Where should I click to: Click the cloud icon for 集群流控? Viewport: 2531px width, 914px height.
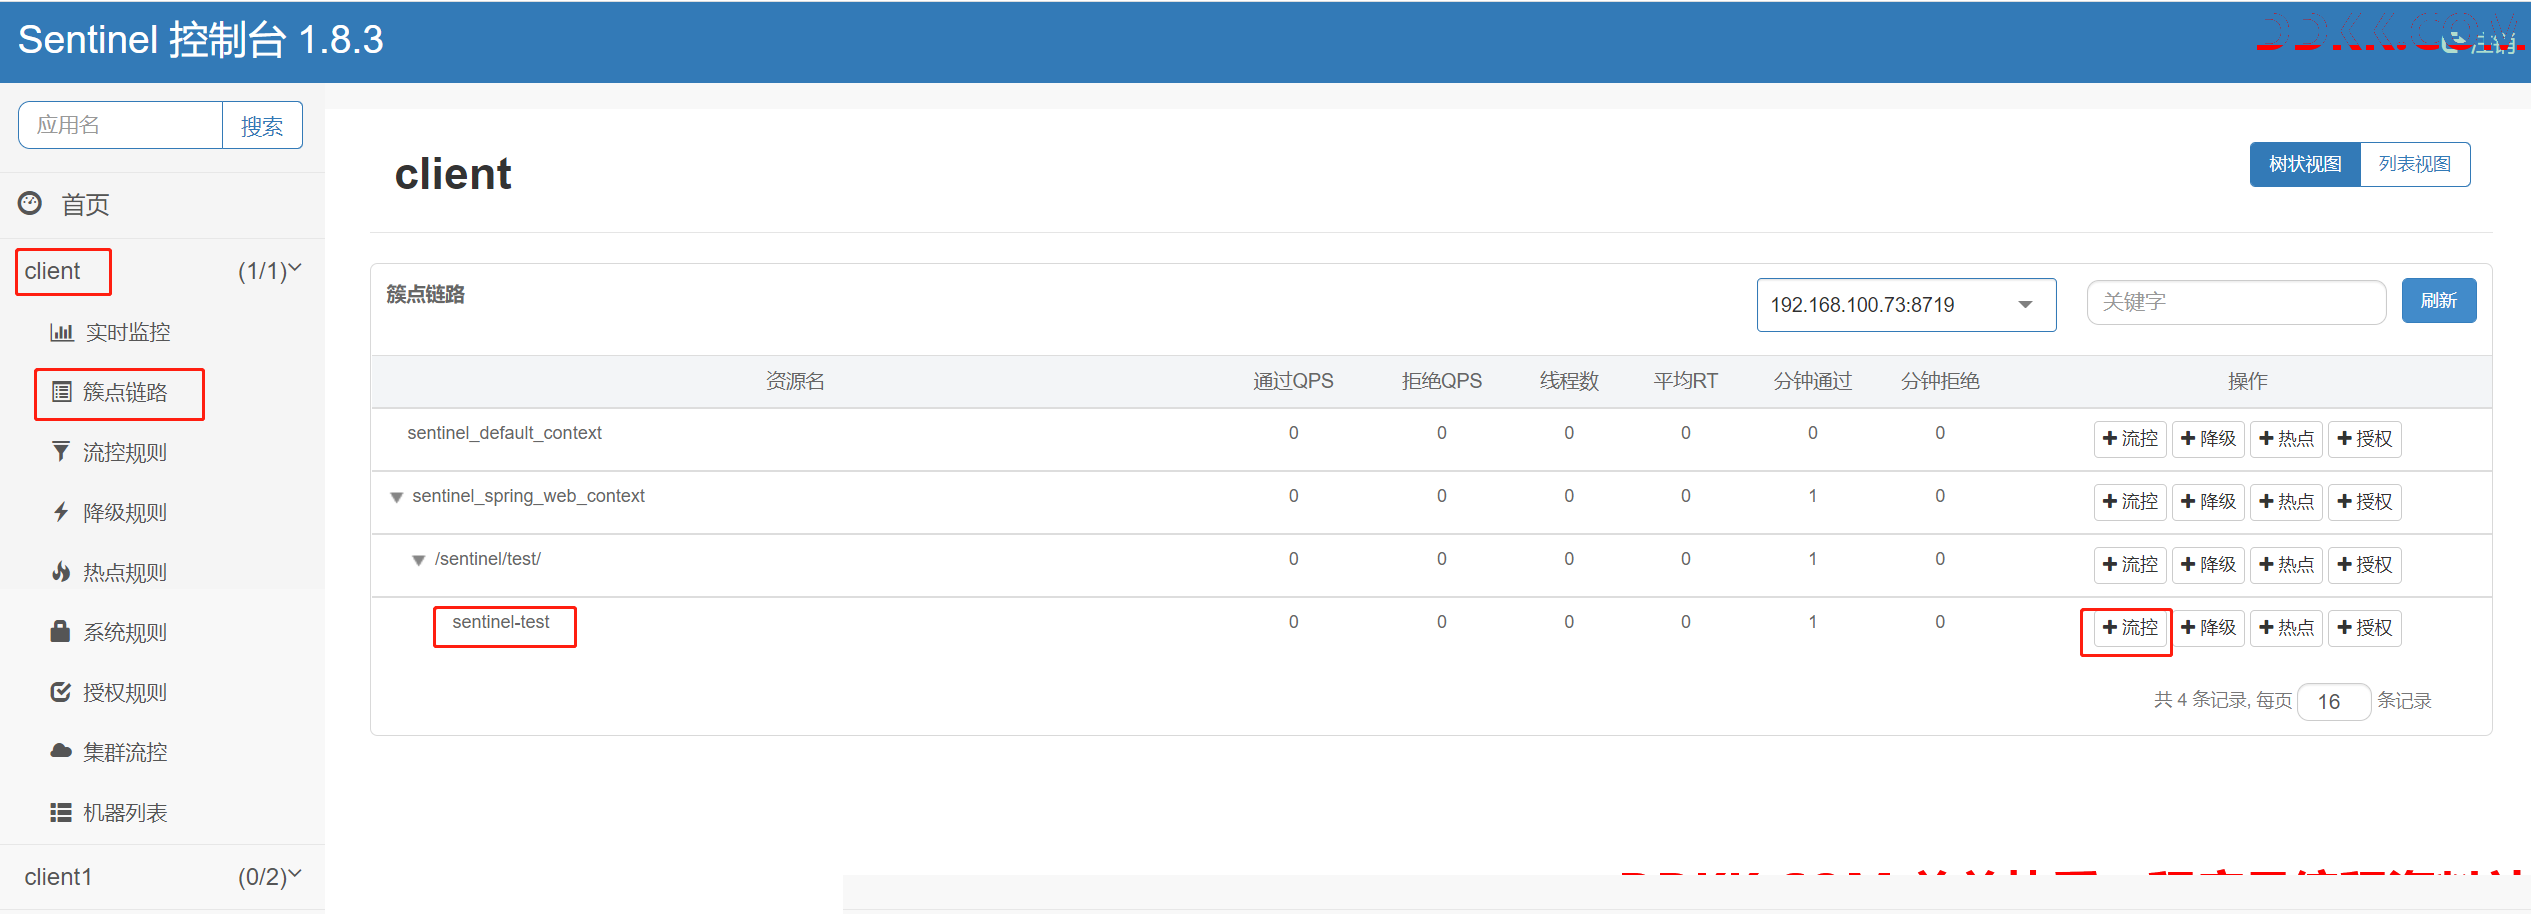(61, 751)
